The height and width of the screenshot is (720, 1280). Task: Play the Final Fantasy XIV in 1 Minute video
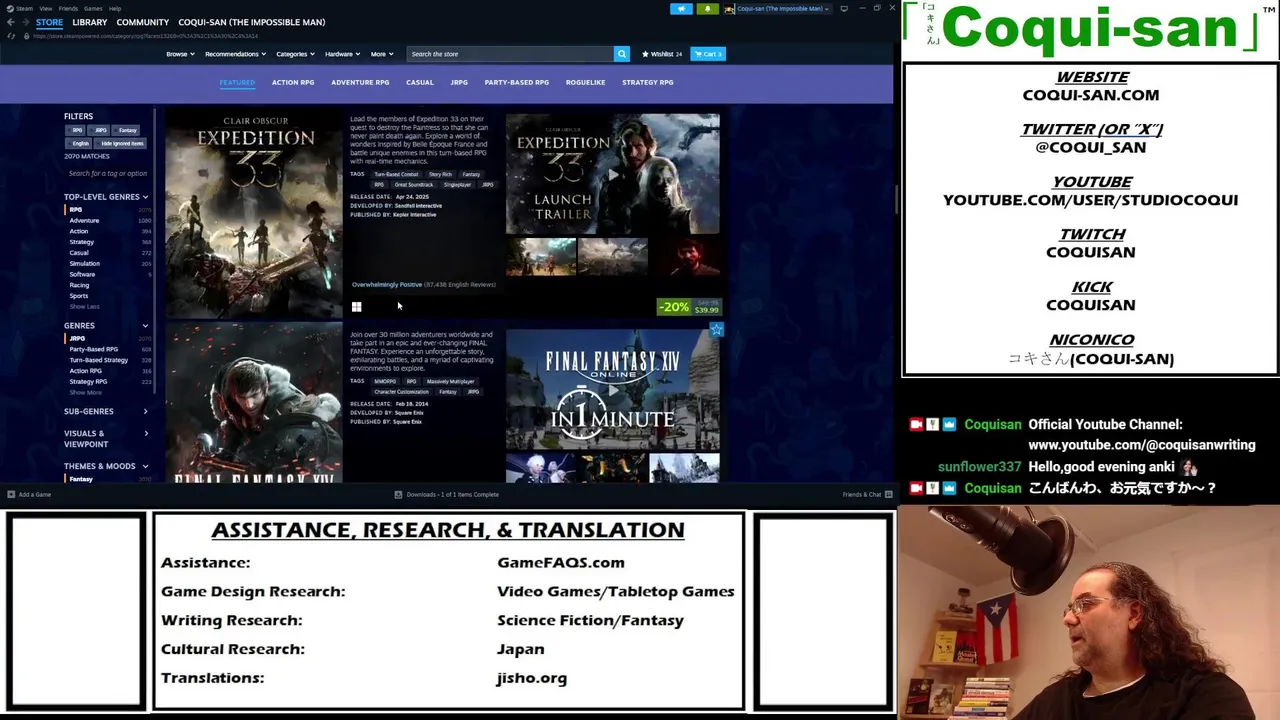612,390
